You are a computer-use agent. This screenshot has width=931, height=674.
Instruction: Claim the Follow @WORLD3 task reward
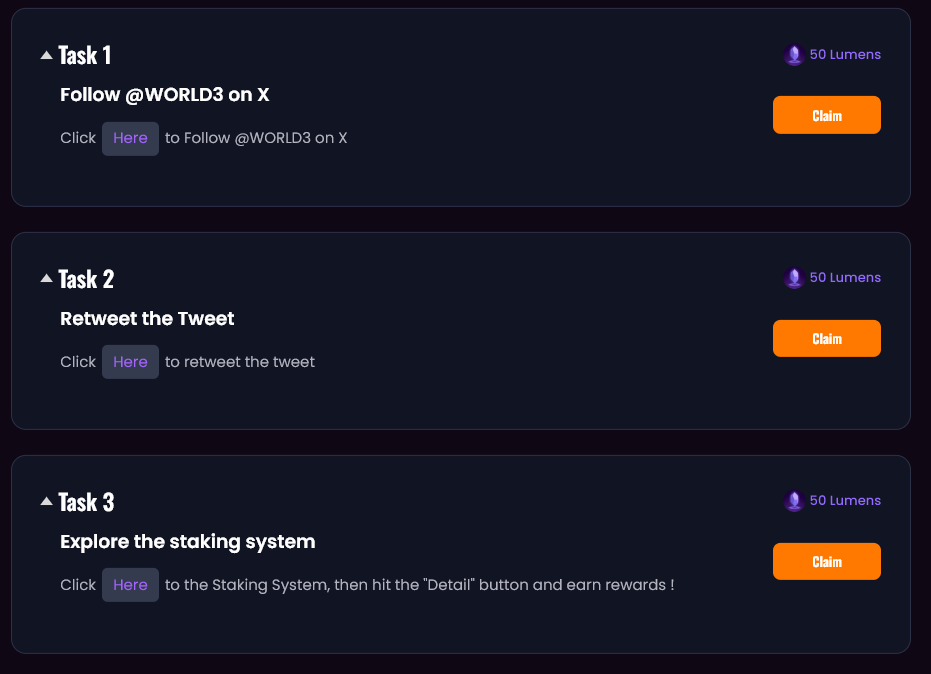tap(826, 115)
